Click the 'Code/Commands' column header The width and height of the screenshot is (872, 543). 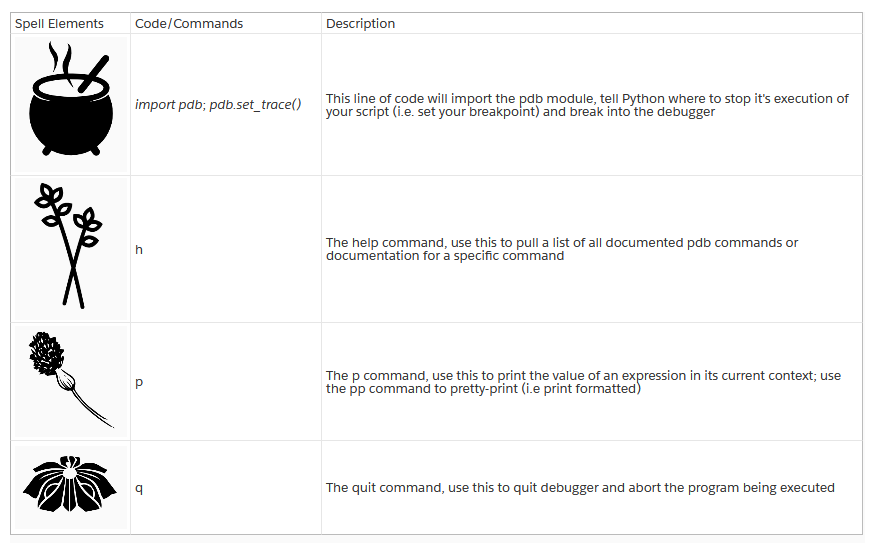click(189, 23)
